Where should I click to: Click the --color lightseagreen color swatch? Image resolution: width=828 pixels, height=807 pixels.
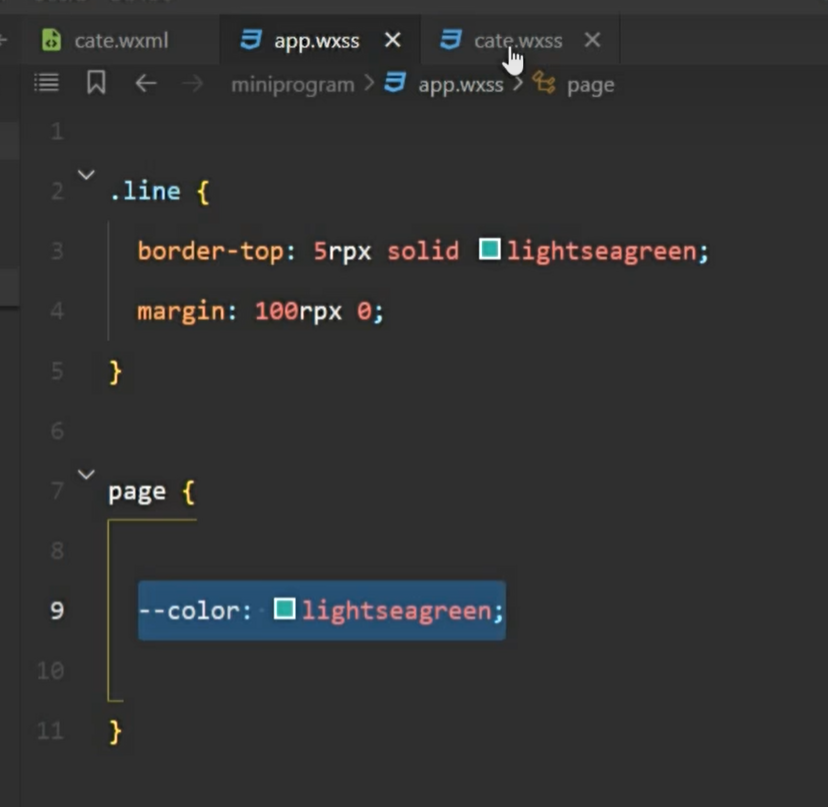285,609
